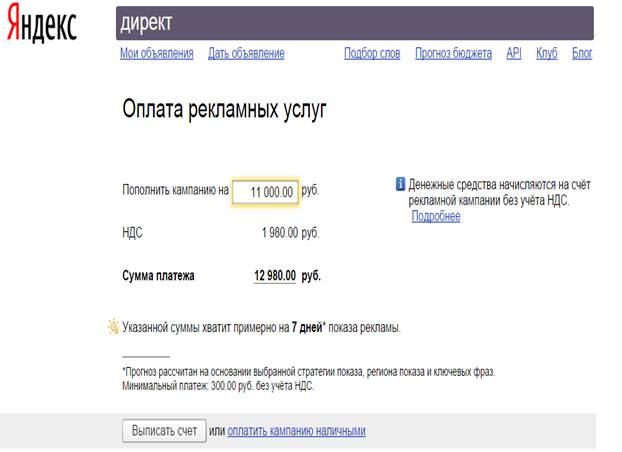Click the Выписать счет button
The height and width of the screenshot is (452, 622).
pyautogui.click(x=164, y=431)
